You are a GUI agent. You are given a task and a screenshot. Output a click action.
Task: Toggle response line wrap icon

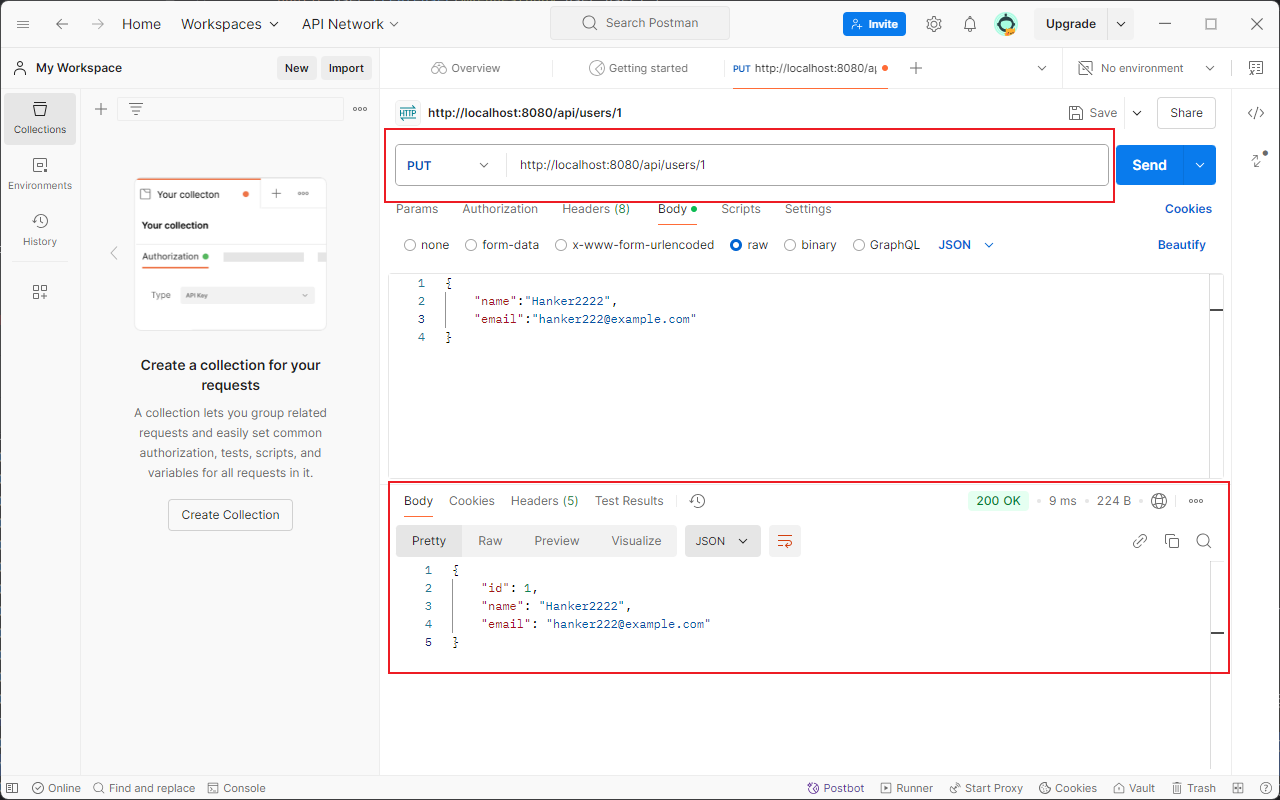785,541
